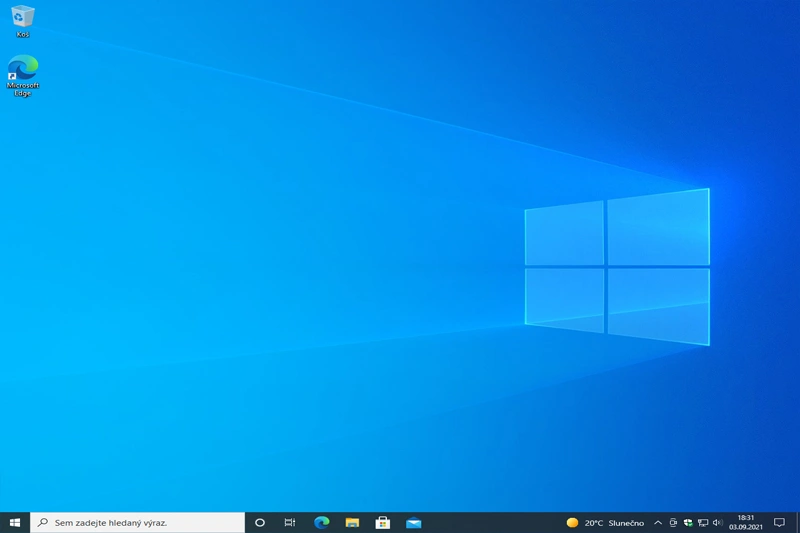Open the network status tray icon
The height and width of the screenshot is (533, 800).
tap(703, 522)
